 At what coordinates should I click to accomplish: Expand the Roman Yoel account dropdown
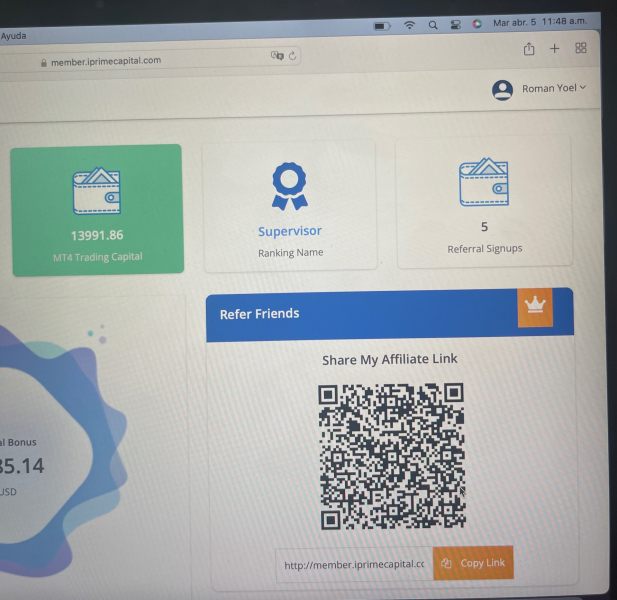click(554, 88)
